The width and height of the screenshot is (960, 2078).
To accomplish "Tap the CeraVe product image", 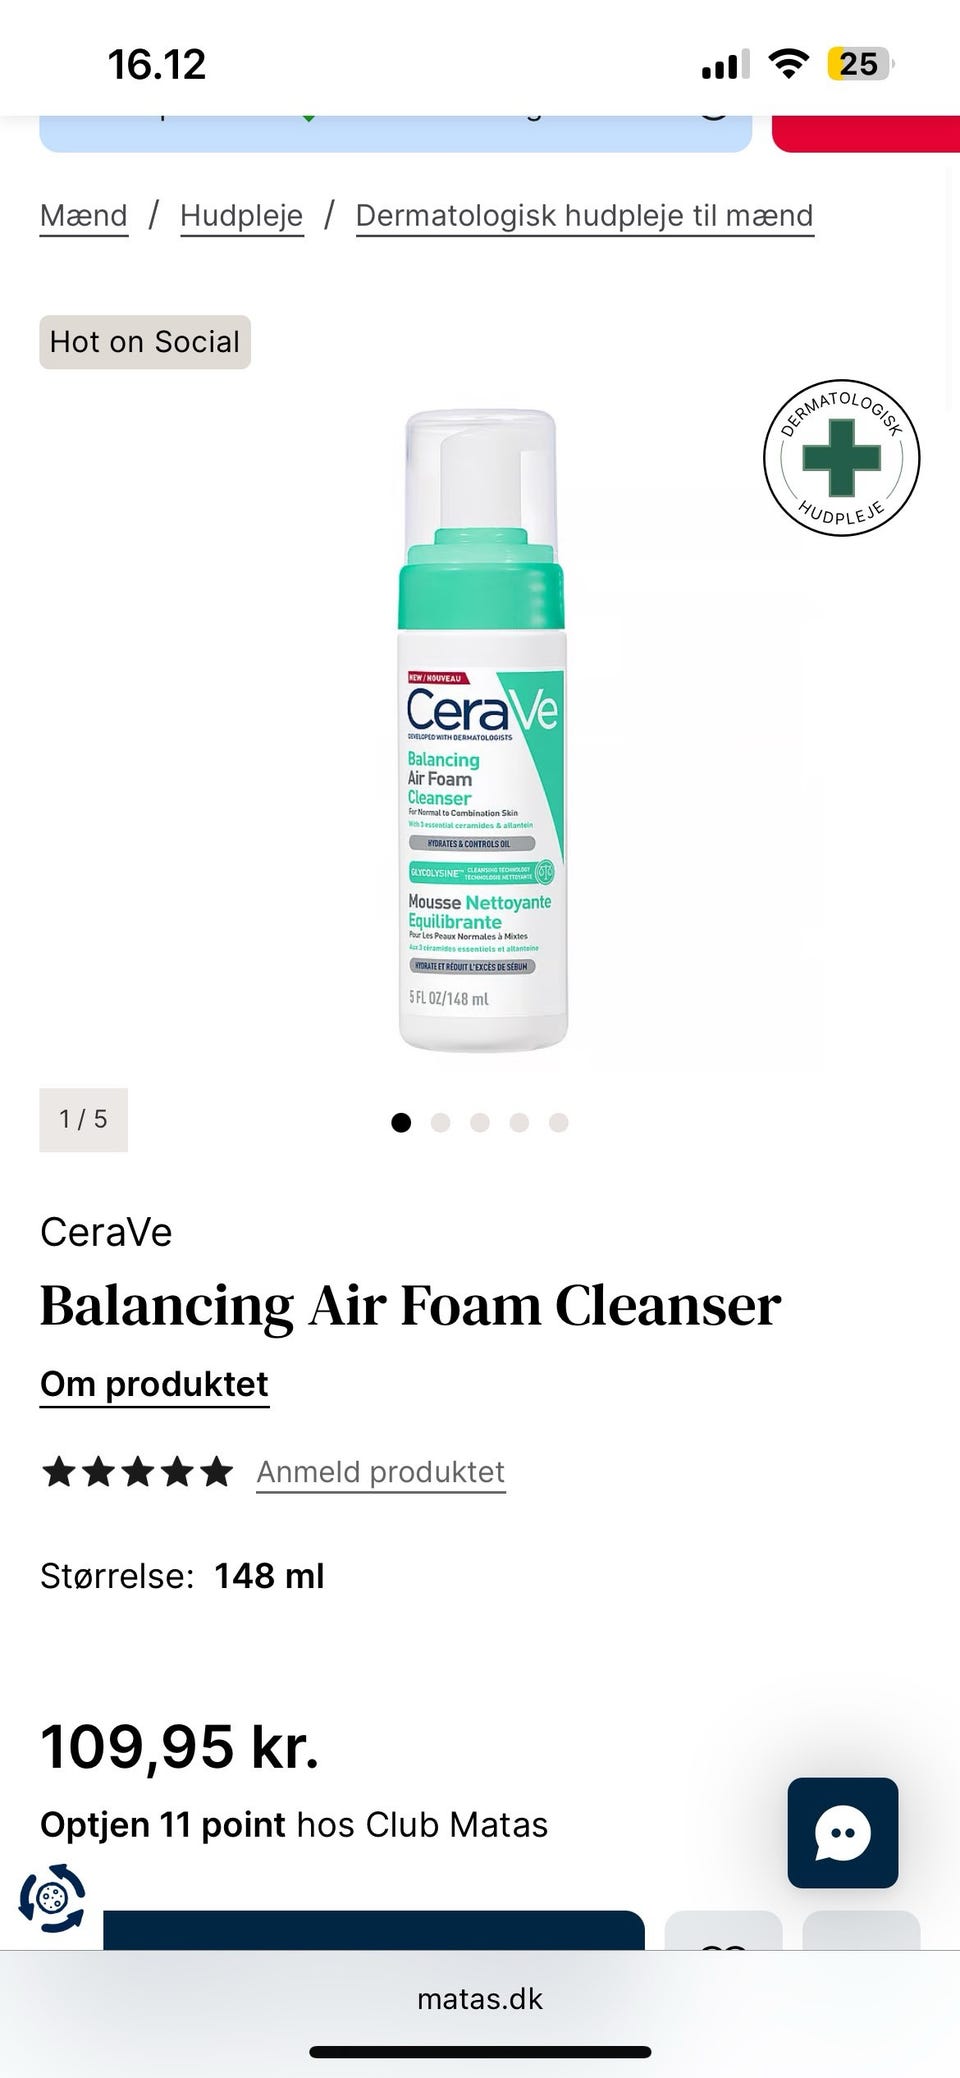I will pyautogui.click(x=481, y=730).
